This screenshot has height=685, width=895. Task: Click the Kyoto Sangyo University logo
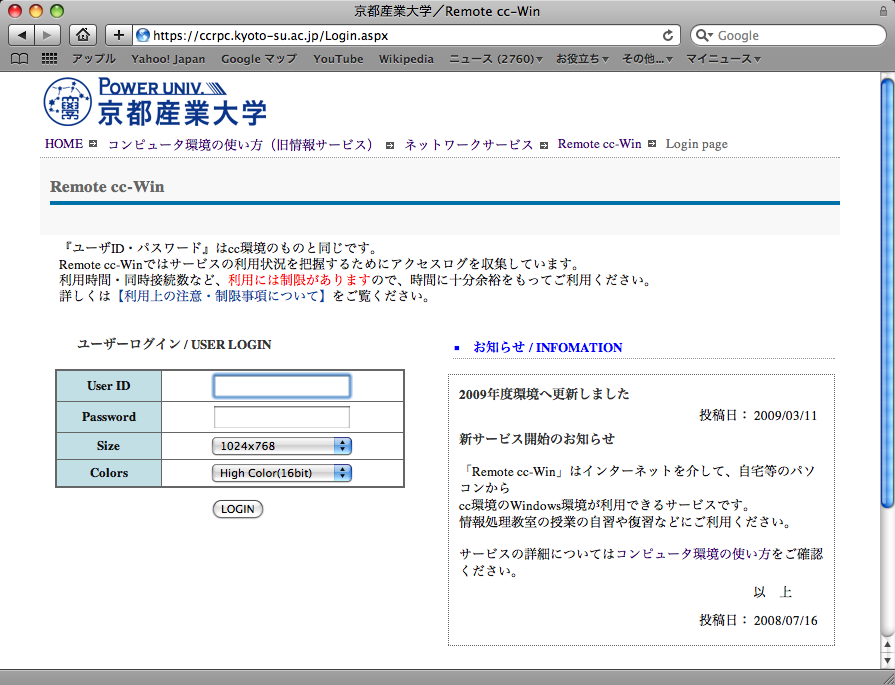pyautogui.click(x=155, y=101)
